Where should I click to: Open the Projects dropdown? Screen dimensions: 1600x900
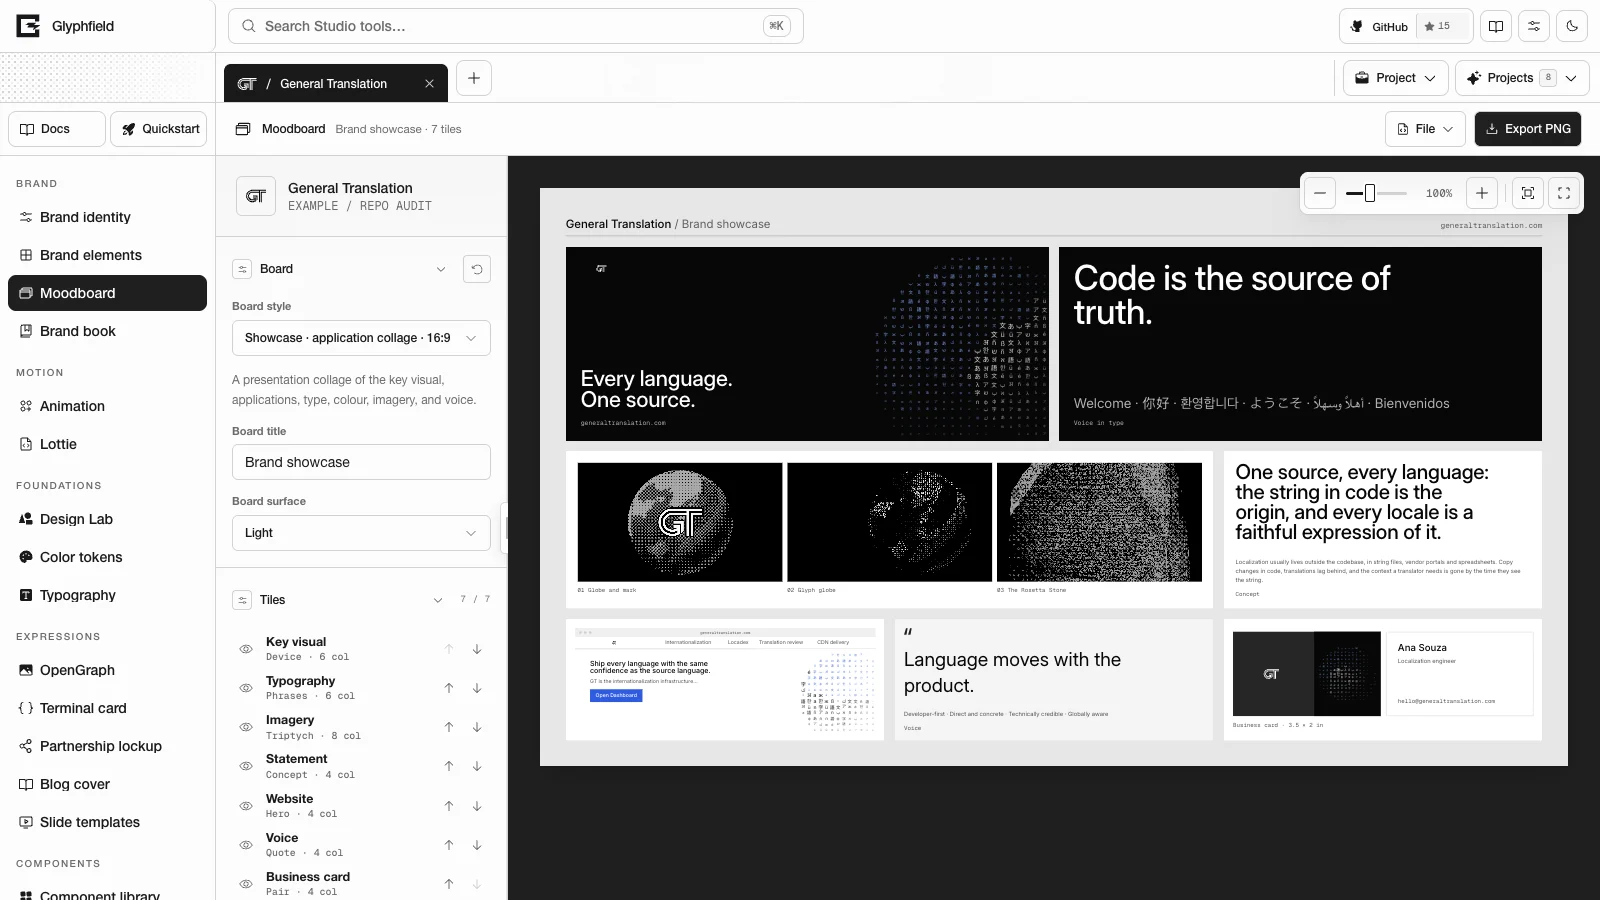pyautogui.click(x=1521, y=78)
